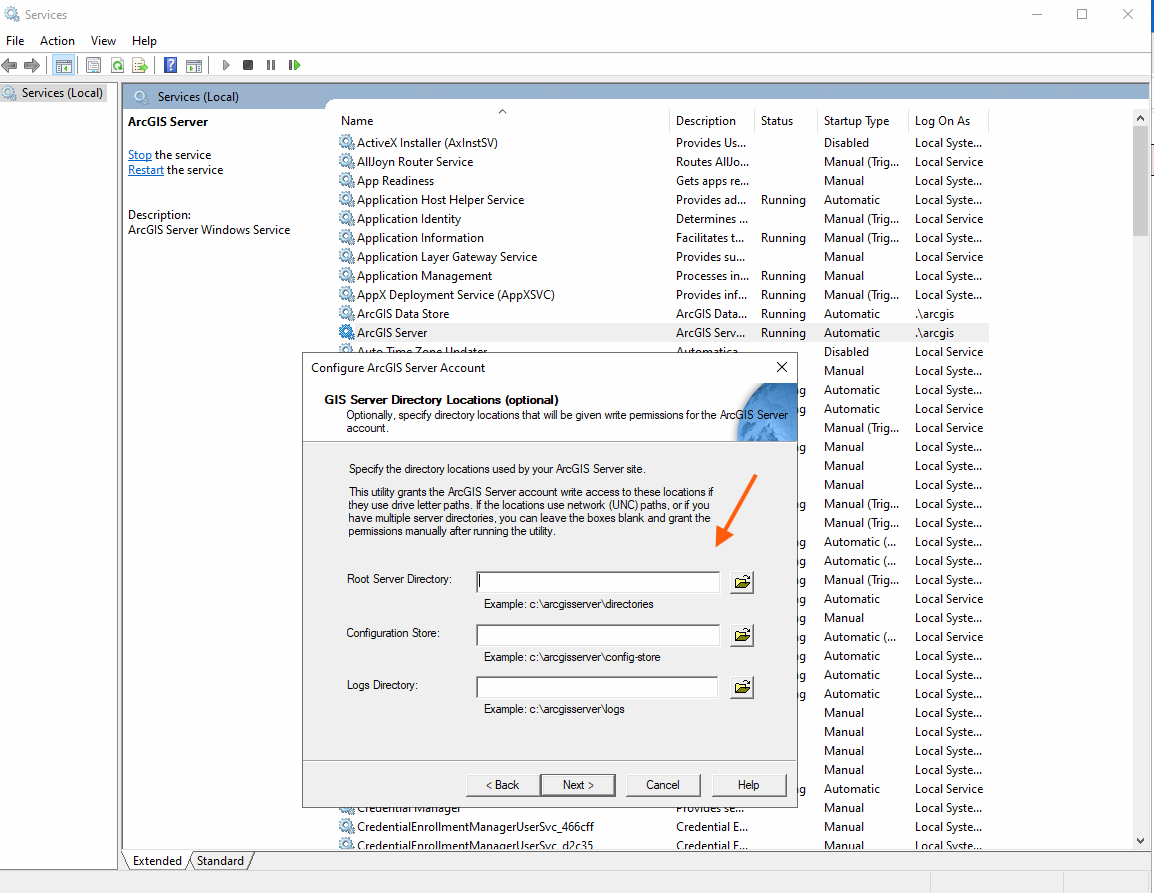
Task: Browse for Logs Directory folder
Action: coord(741,687)
